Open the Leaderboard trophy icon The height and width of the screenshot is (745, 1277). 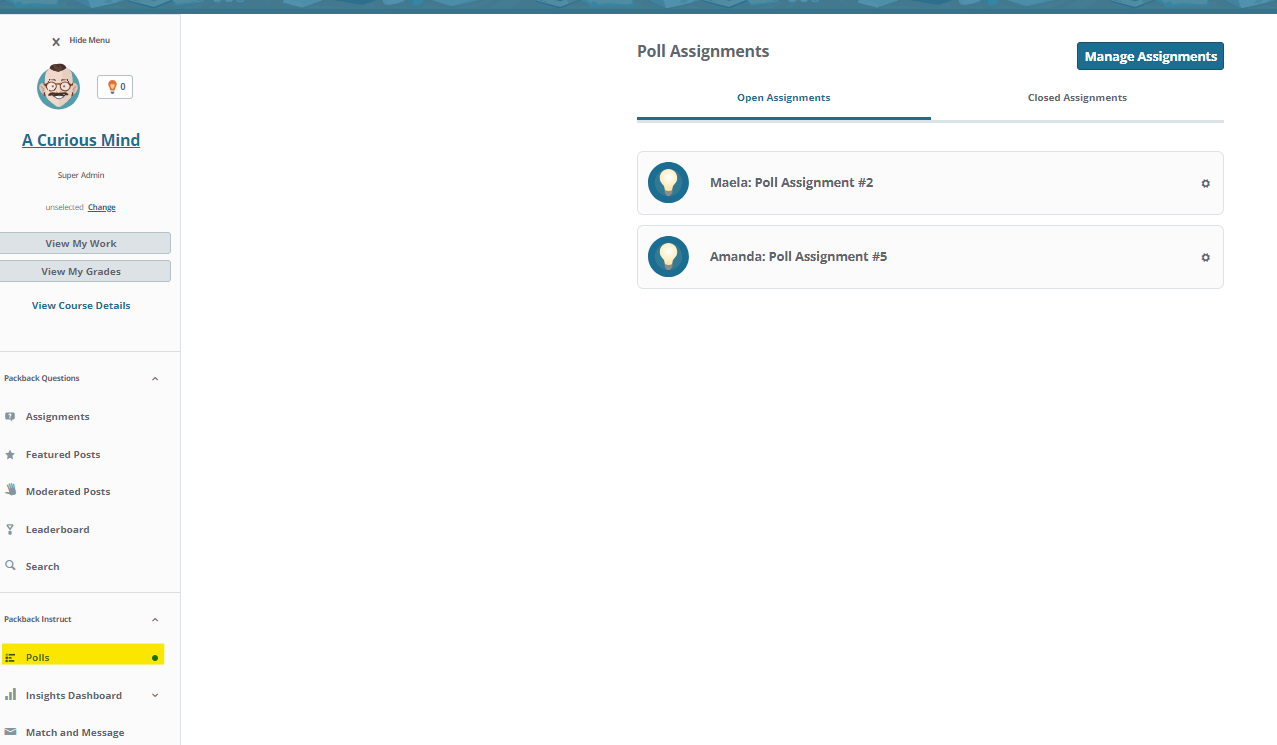coord(10,529)
